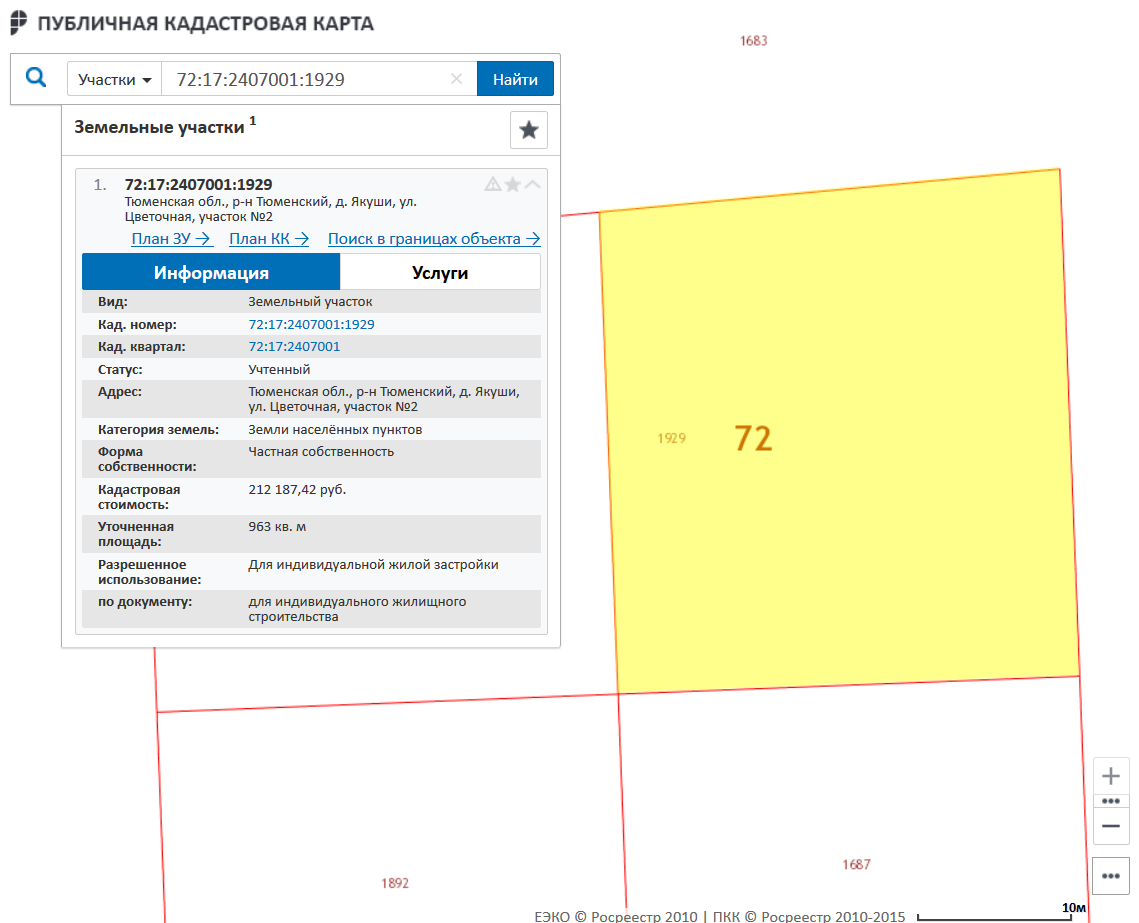Open zoom level options between plus and minus

pyautogui.click(x=1110, y=801)
